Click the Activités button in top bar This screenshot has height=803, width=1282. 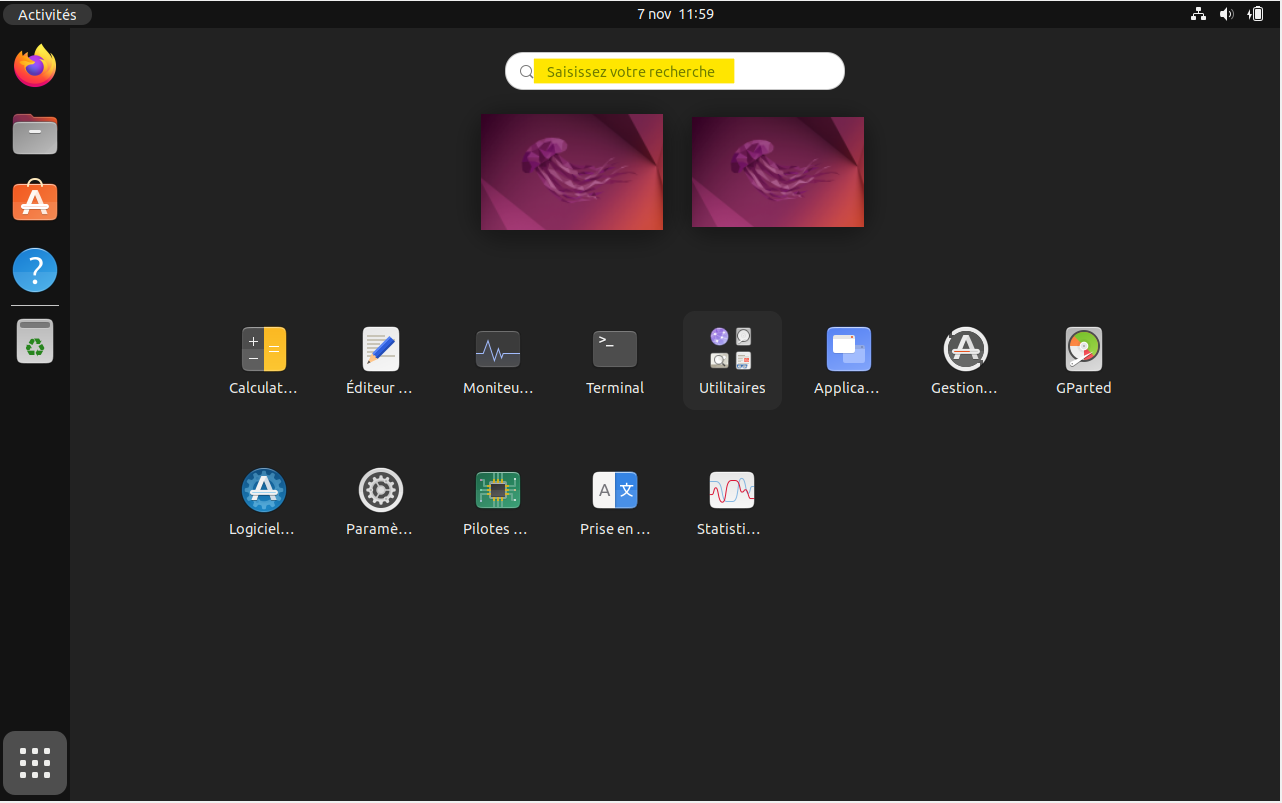coord(47,15)
